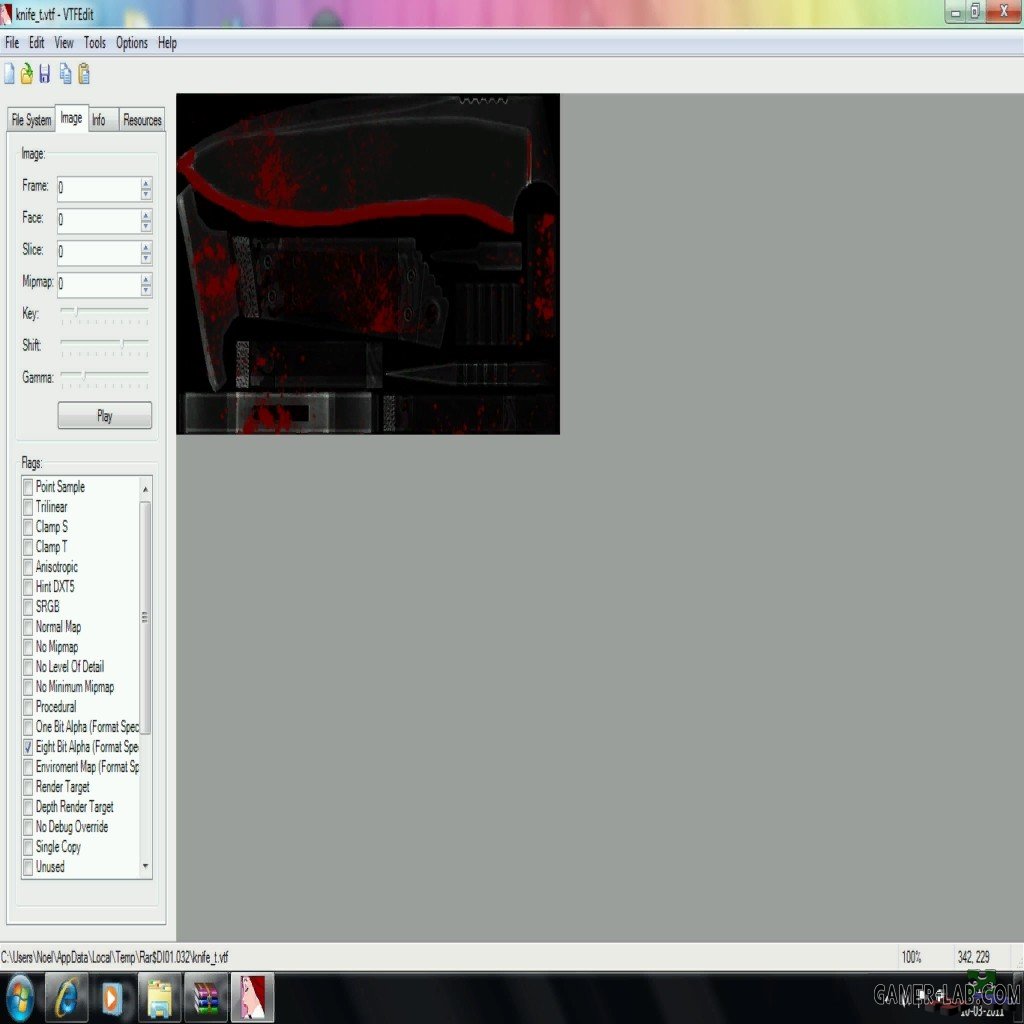
Task: Click the Face spinner arrows
Action: [146, 221]
